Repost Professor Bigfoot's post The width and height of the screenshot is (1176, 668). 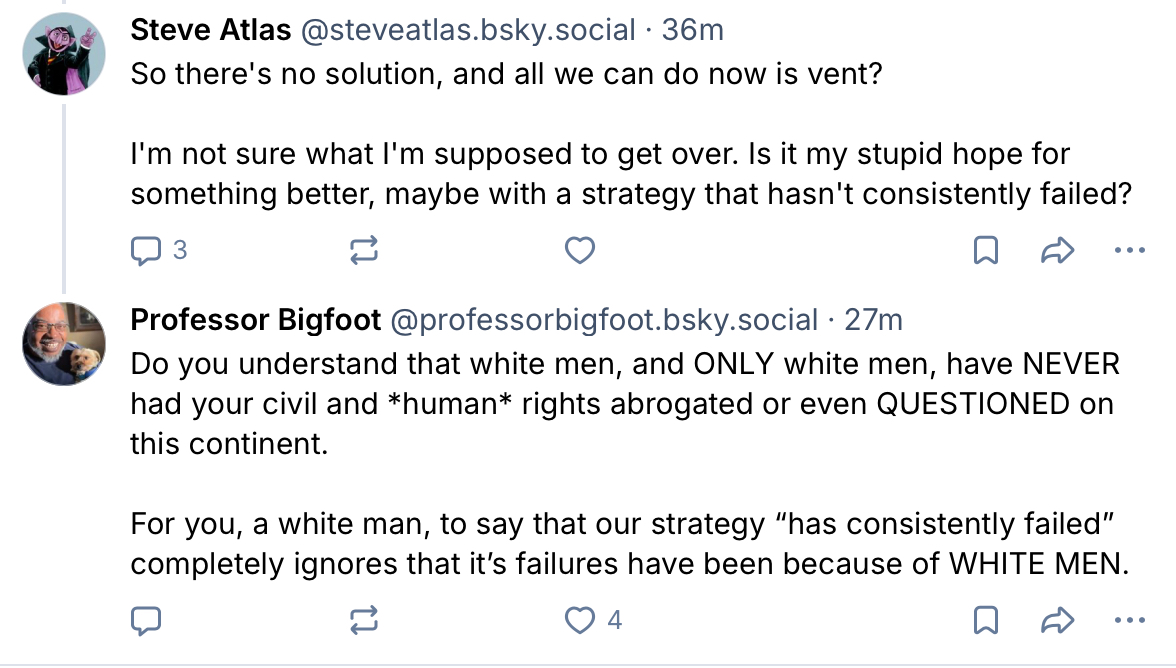point(364,621)
